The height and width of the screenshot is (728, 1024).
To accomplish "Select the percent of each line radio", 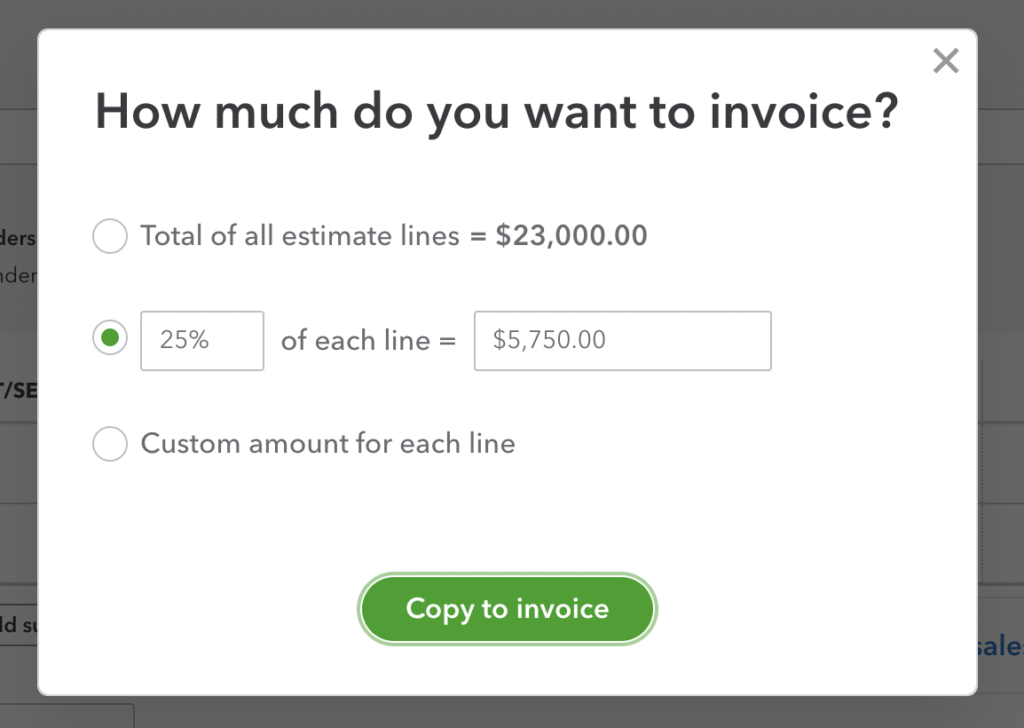I will point(110,339).
